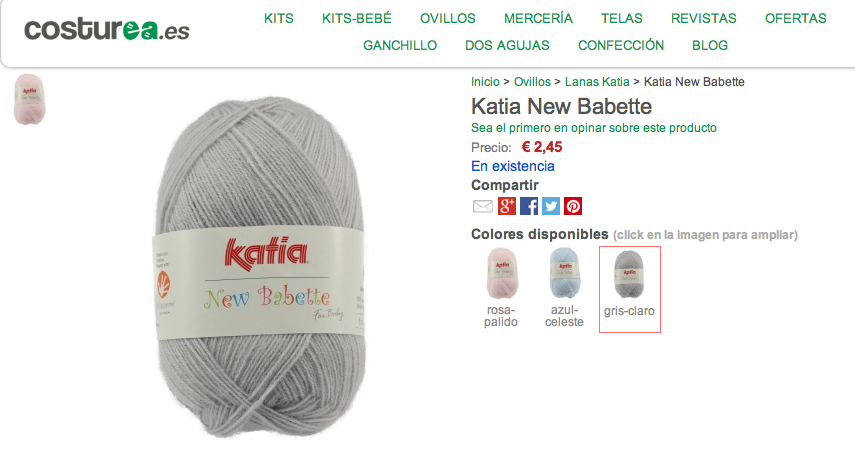Choose the azul-celeste yarn color
This screenshot has height=461, width=855.
tap(564, 288)
